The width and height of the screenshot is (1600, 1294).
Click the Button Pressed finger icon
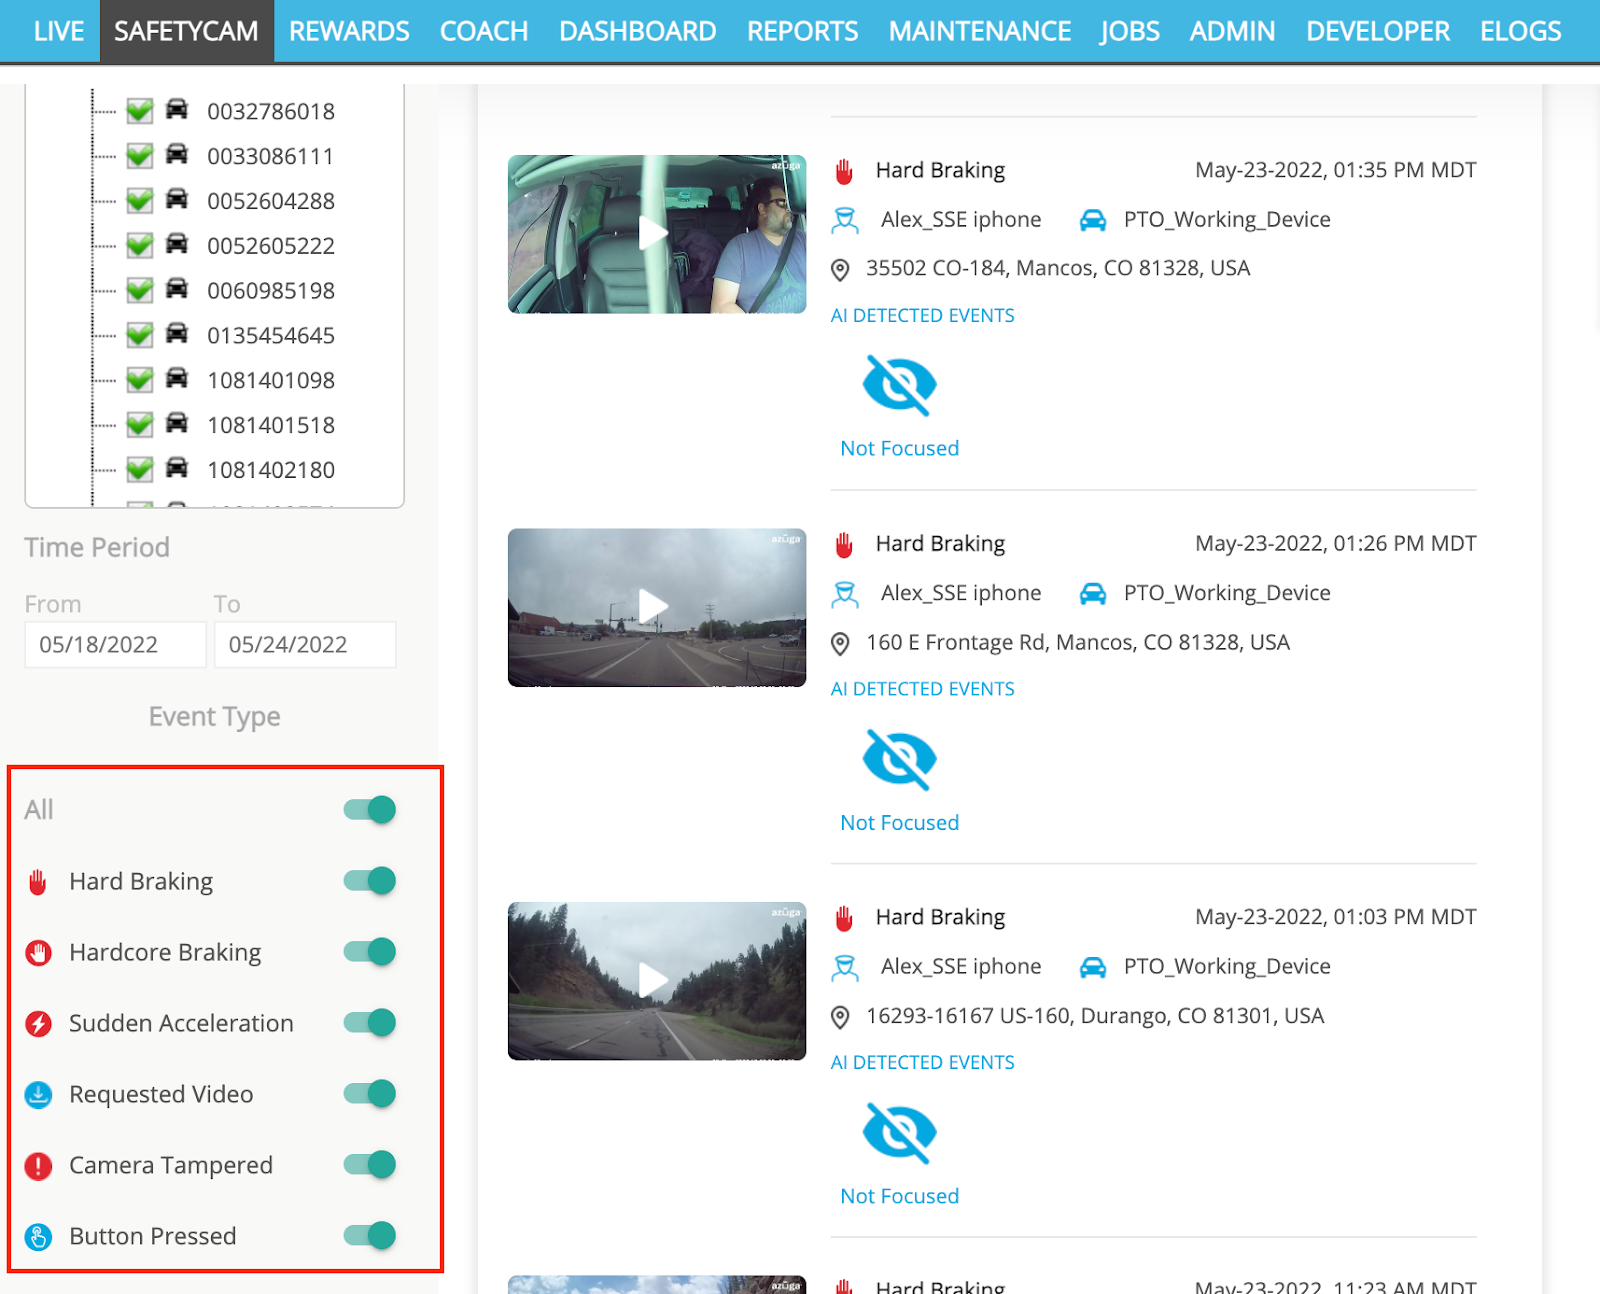pyautogui.click(x=38, y=1237)
